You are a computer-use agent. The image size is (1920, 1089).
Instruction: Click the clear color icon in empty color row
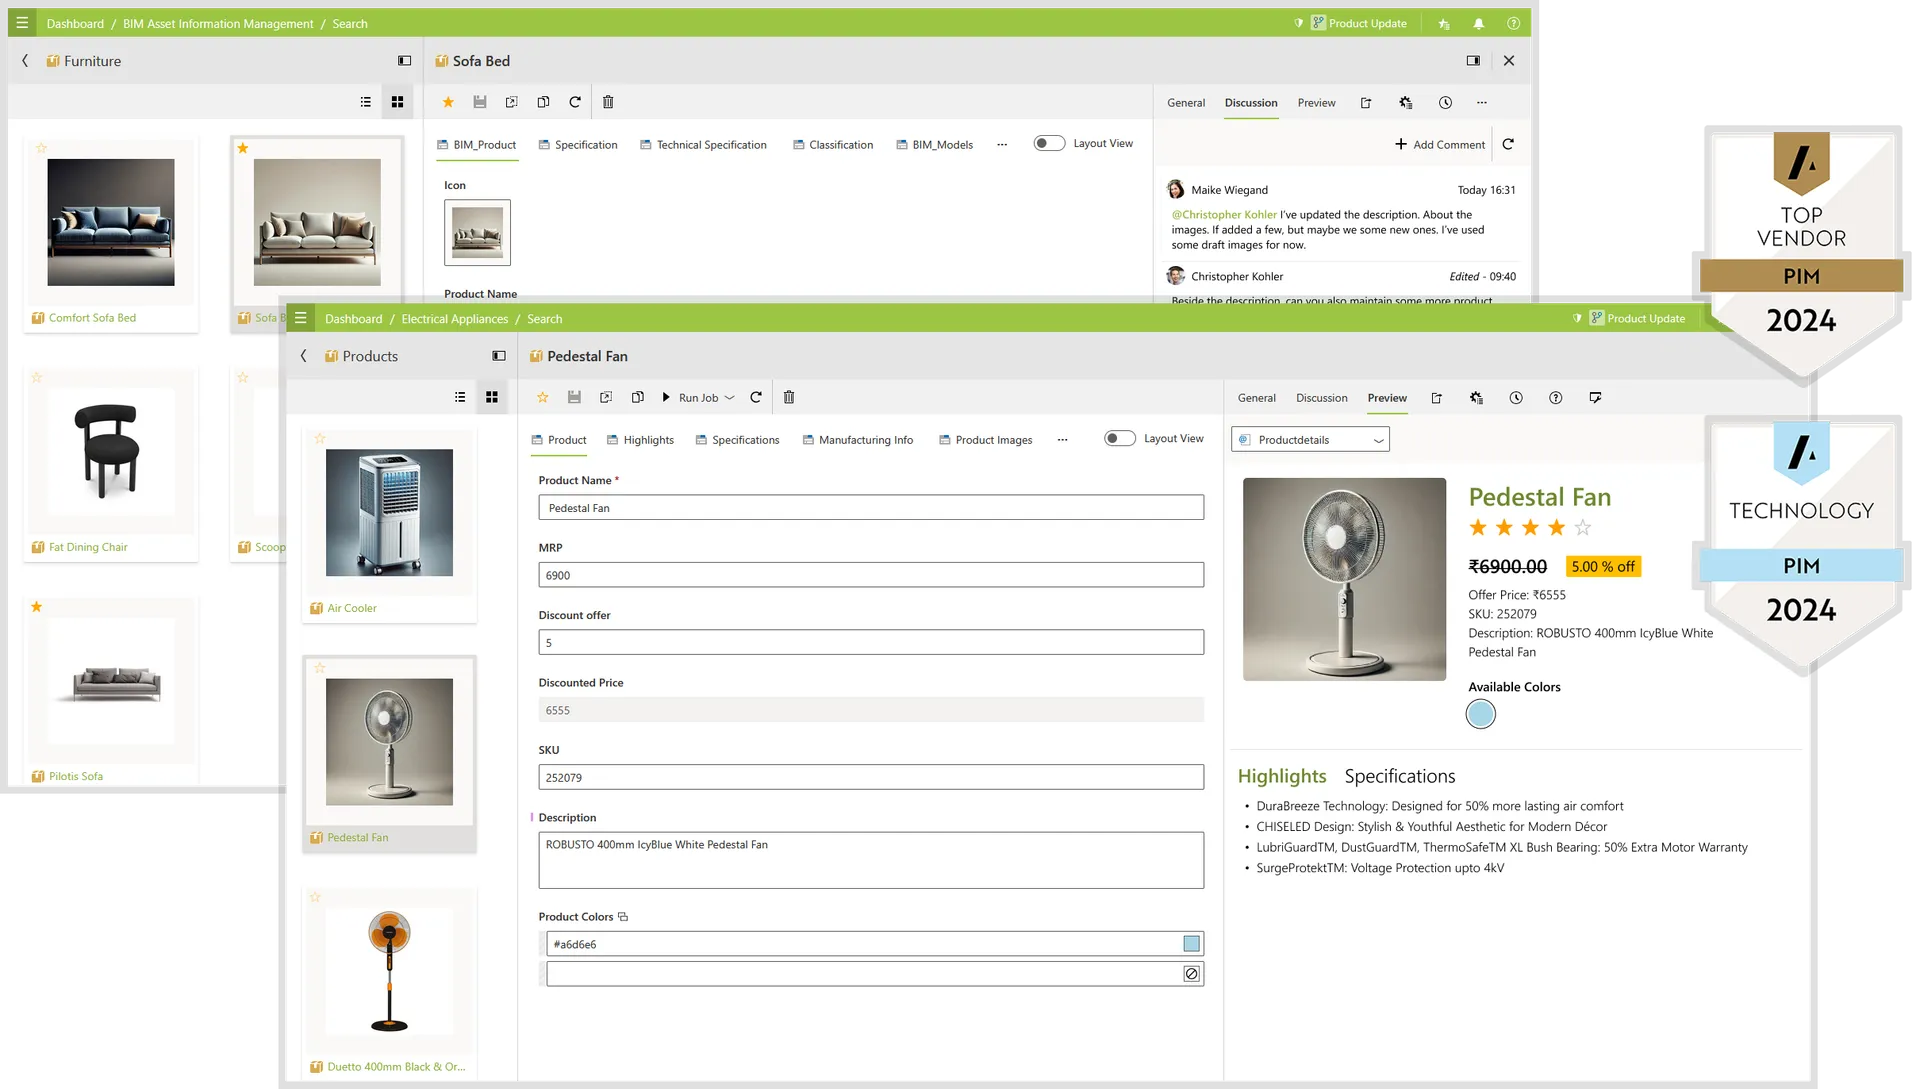1192,974
